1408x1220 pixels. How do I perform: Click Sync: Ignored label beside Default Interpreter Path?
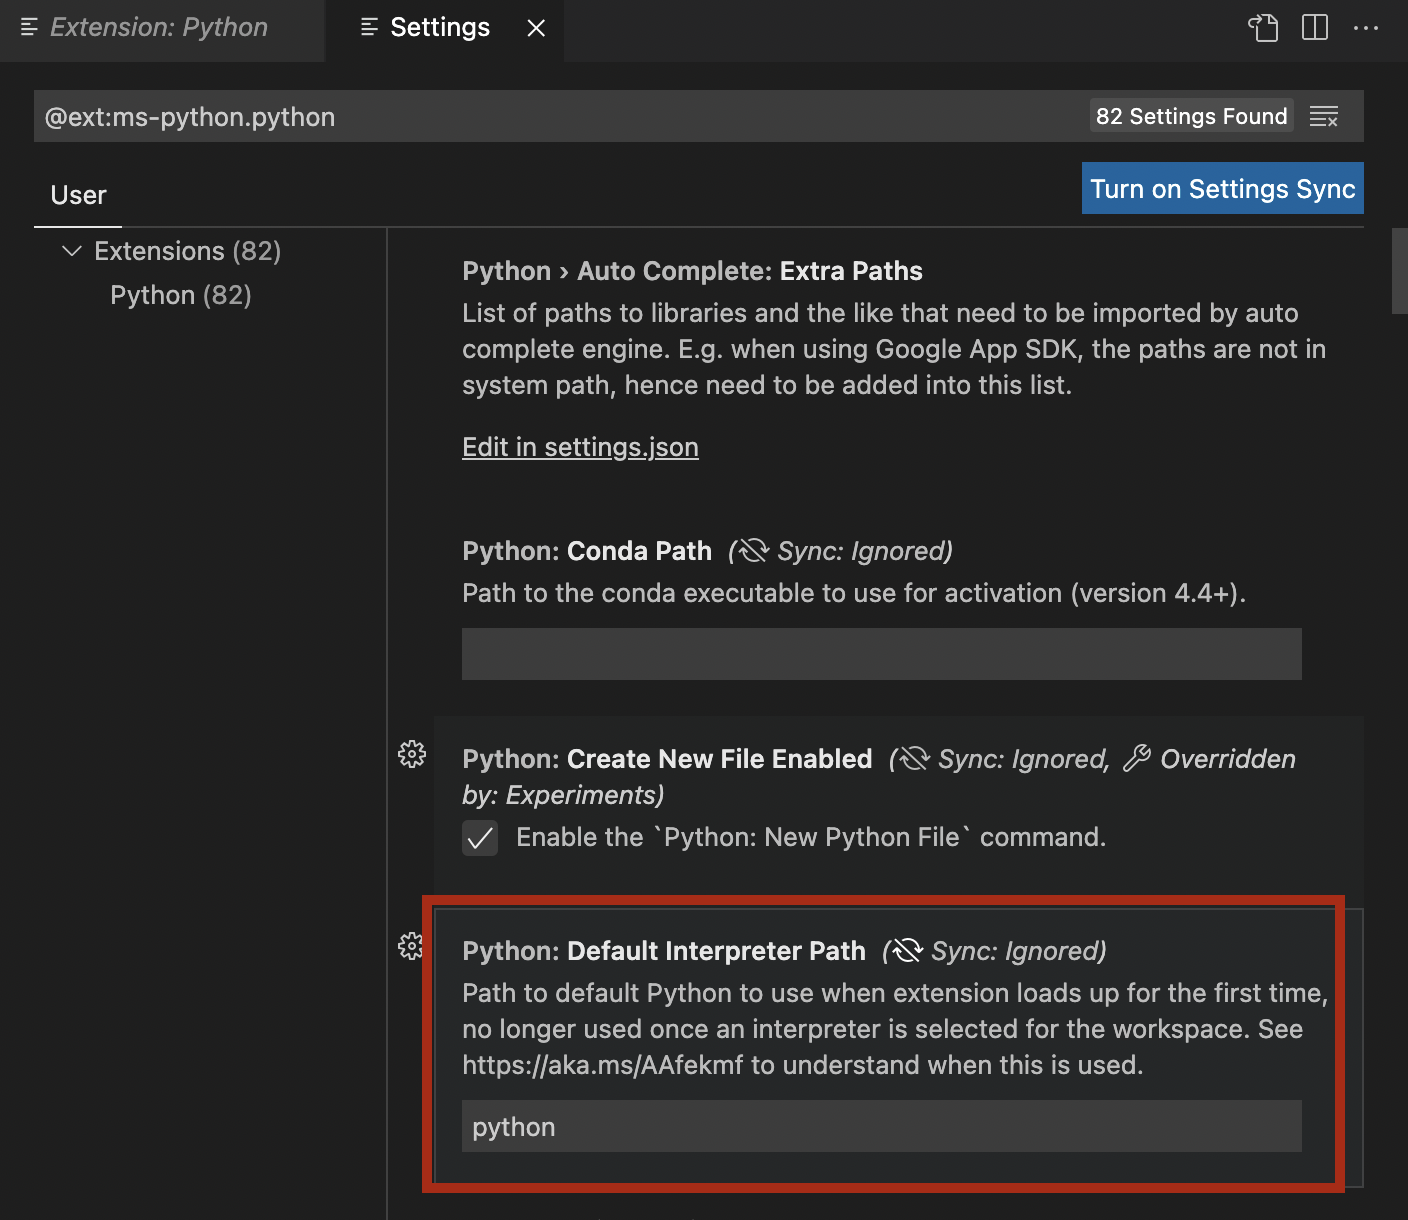995,951
